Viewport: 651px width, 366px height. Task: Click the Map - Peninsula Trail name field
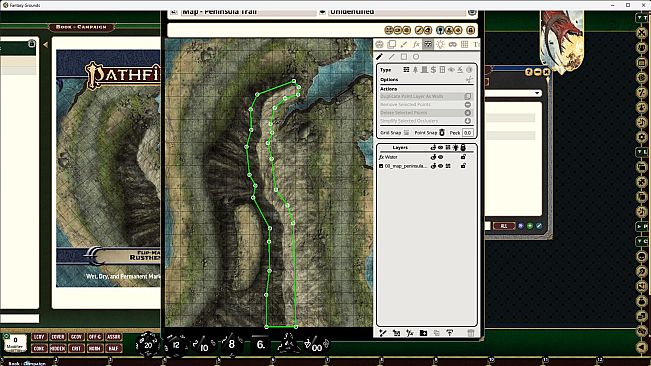(248, 12)
